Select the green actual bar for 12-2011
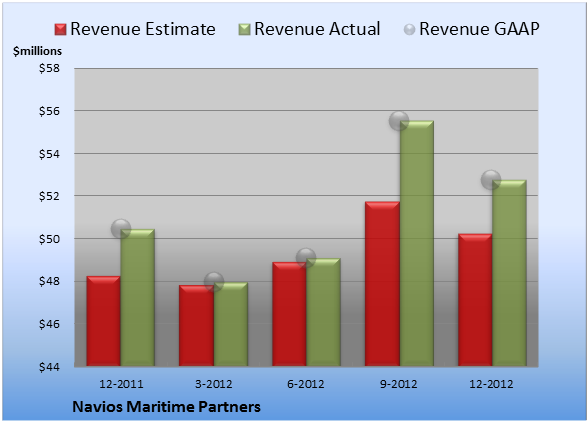The image size is (588, 422). point(138,297)
